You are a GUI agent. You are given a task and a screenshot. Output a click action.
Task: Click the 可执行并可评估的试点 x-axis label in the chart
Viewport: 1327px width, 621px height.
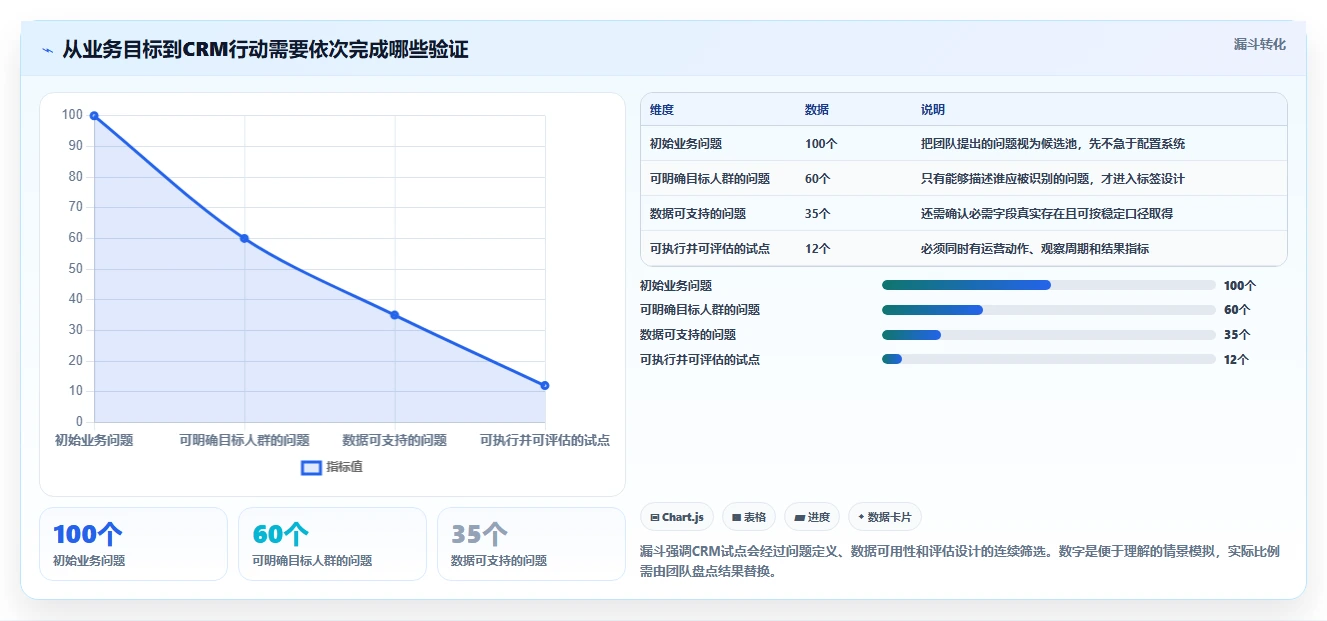[545, 440]
